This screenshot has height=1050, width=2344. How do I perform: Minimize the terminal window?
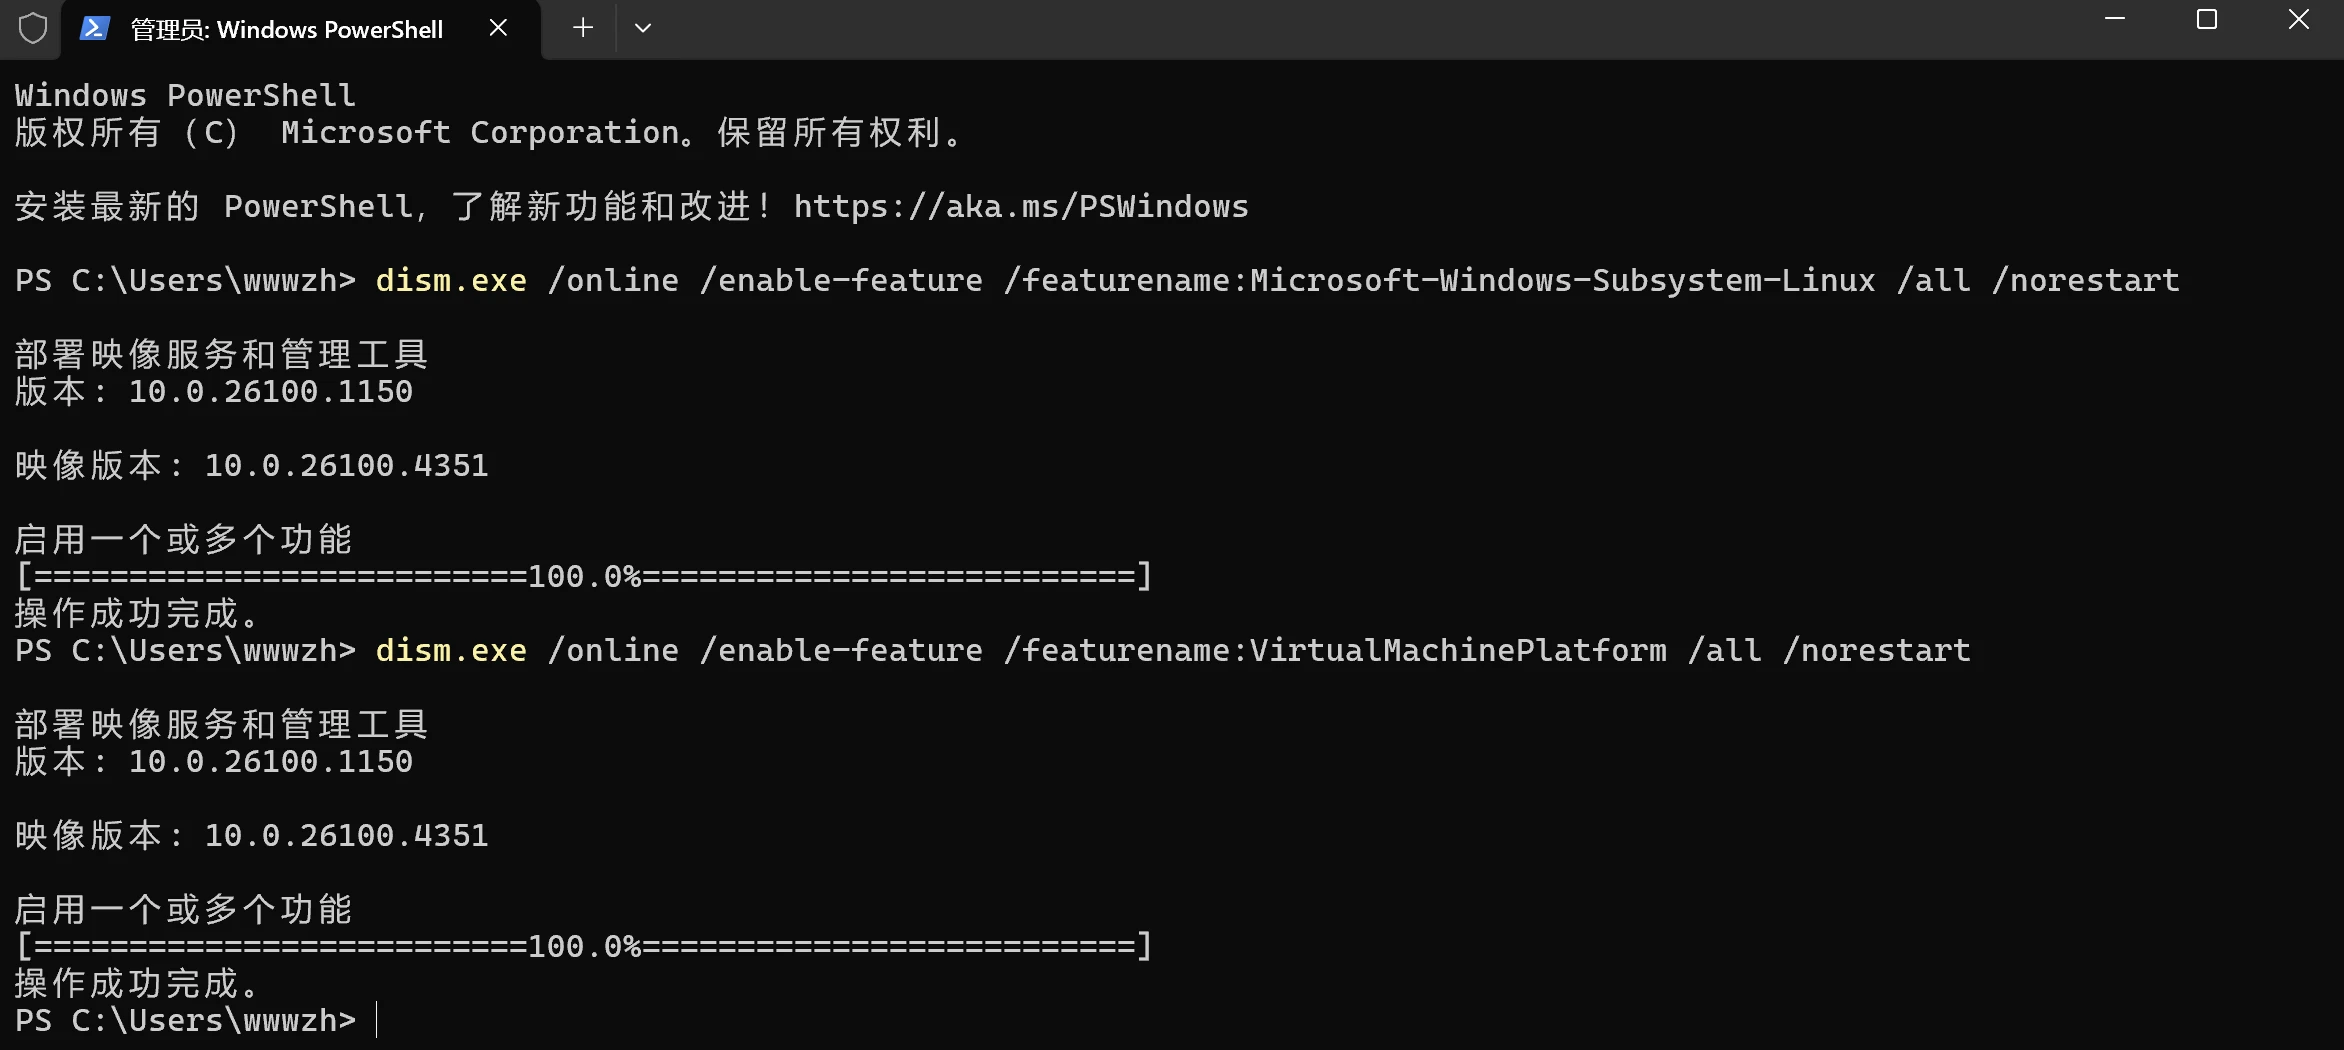pyautogui.click(x=2115, y=19)
